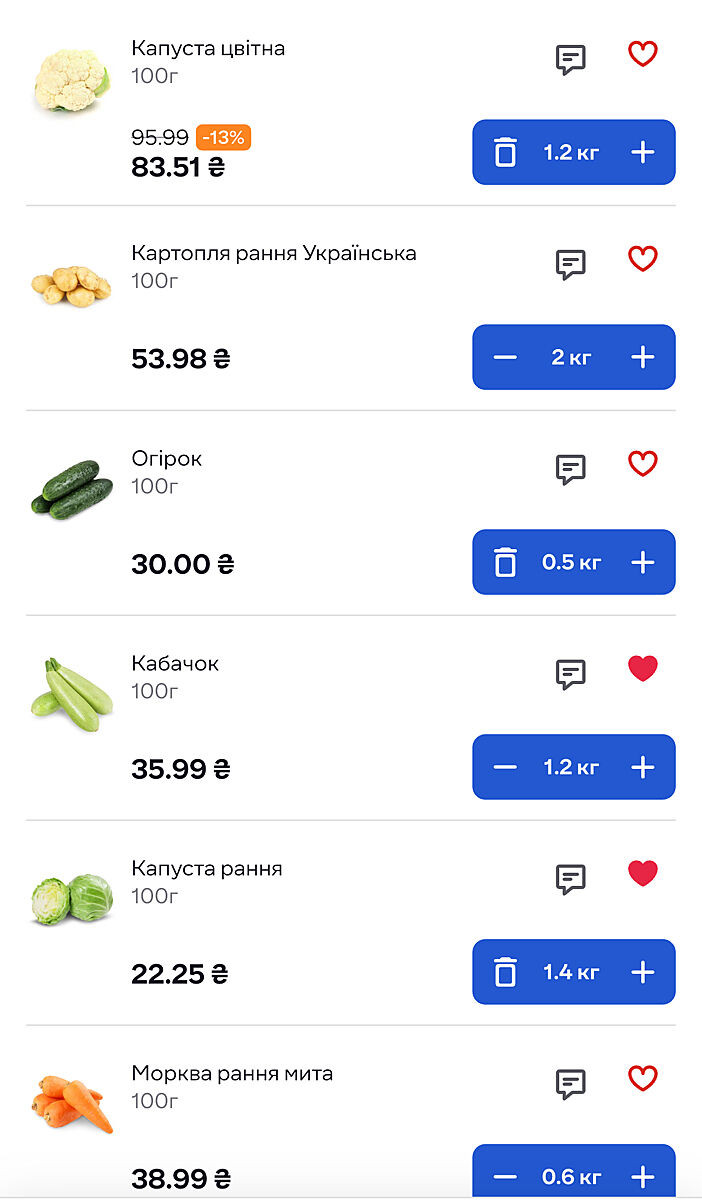
Task: Click the 1.4 кг quantity for Капуста рання
Action: point(571,972)
